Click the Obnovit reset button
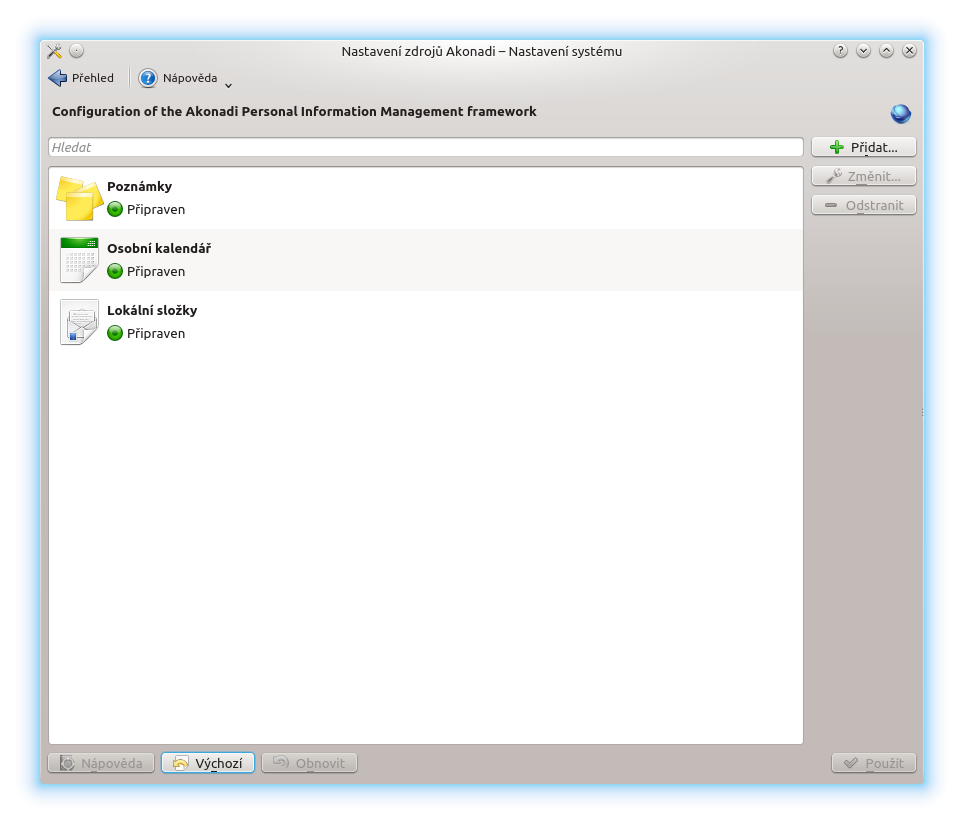964x824 pixels. [x=308, y=764]
